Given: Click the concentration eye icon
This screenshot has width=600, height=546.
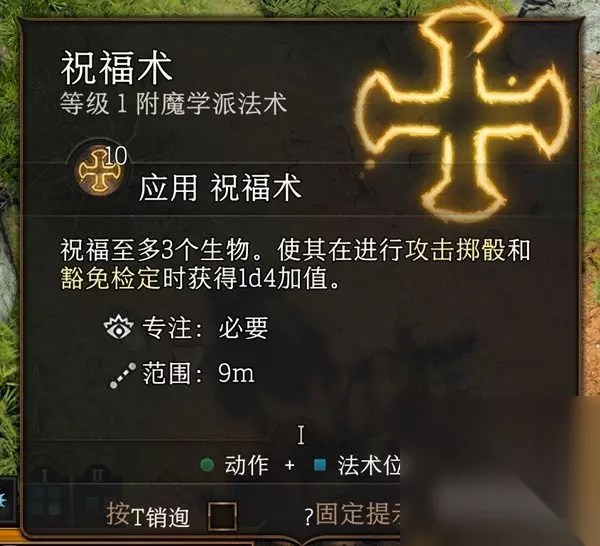Looking at the screenshot, I should [119, 328].
